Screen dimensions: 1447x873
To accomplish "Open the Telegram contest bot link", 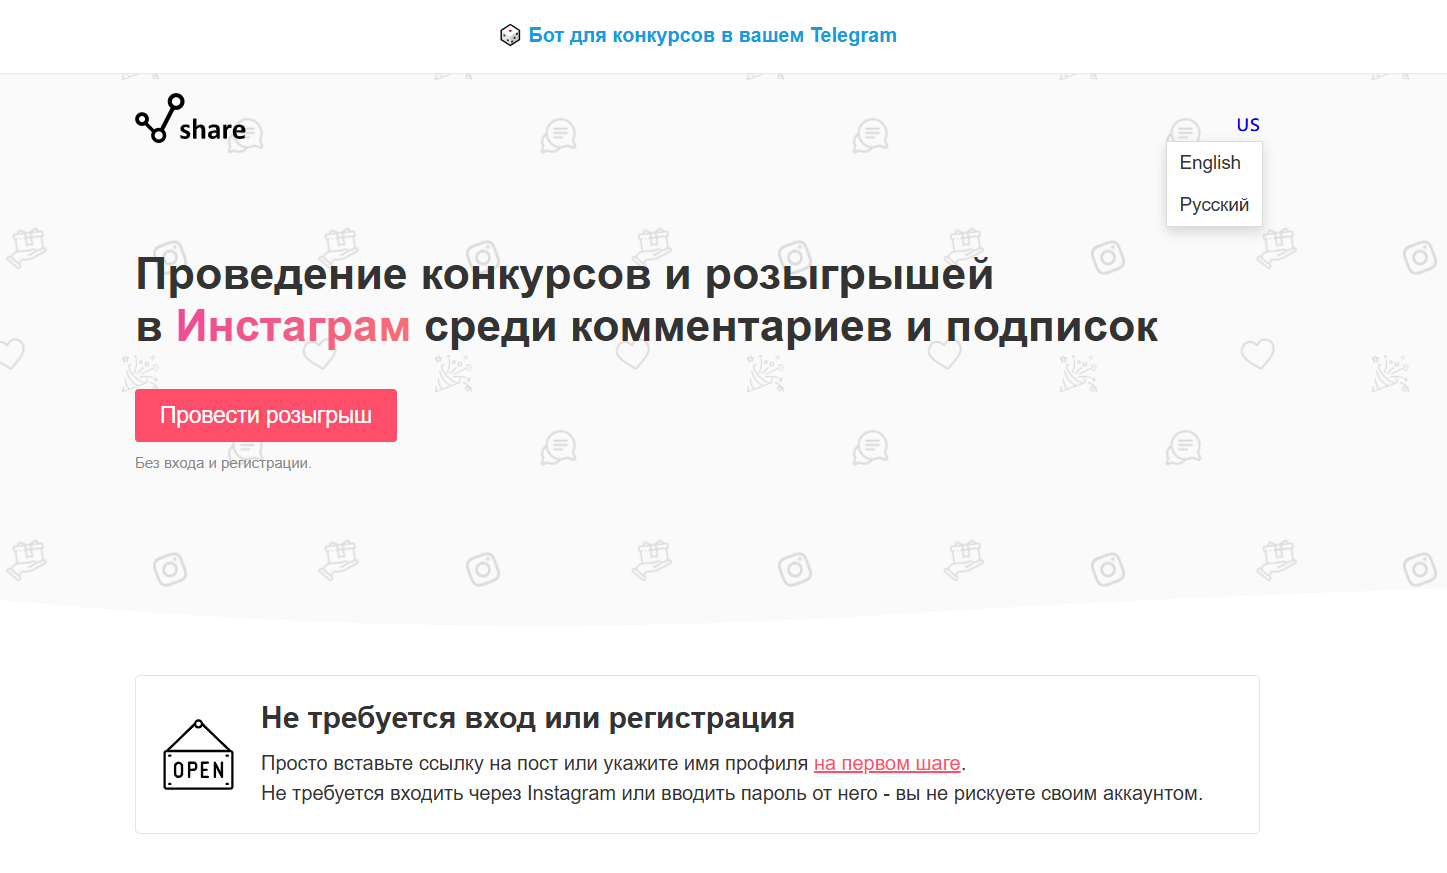I will coord(712,35).
